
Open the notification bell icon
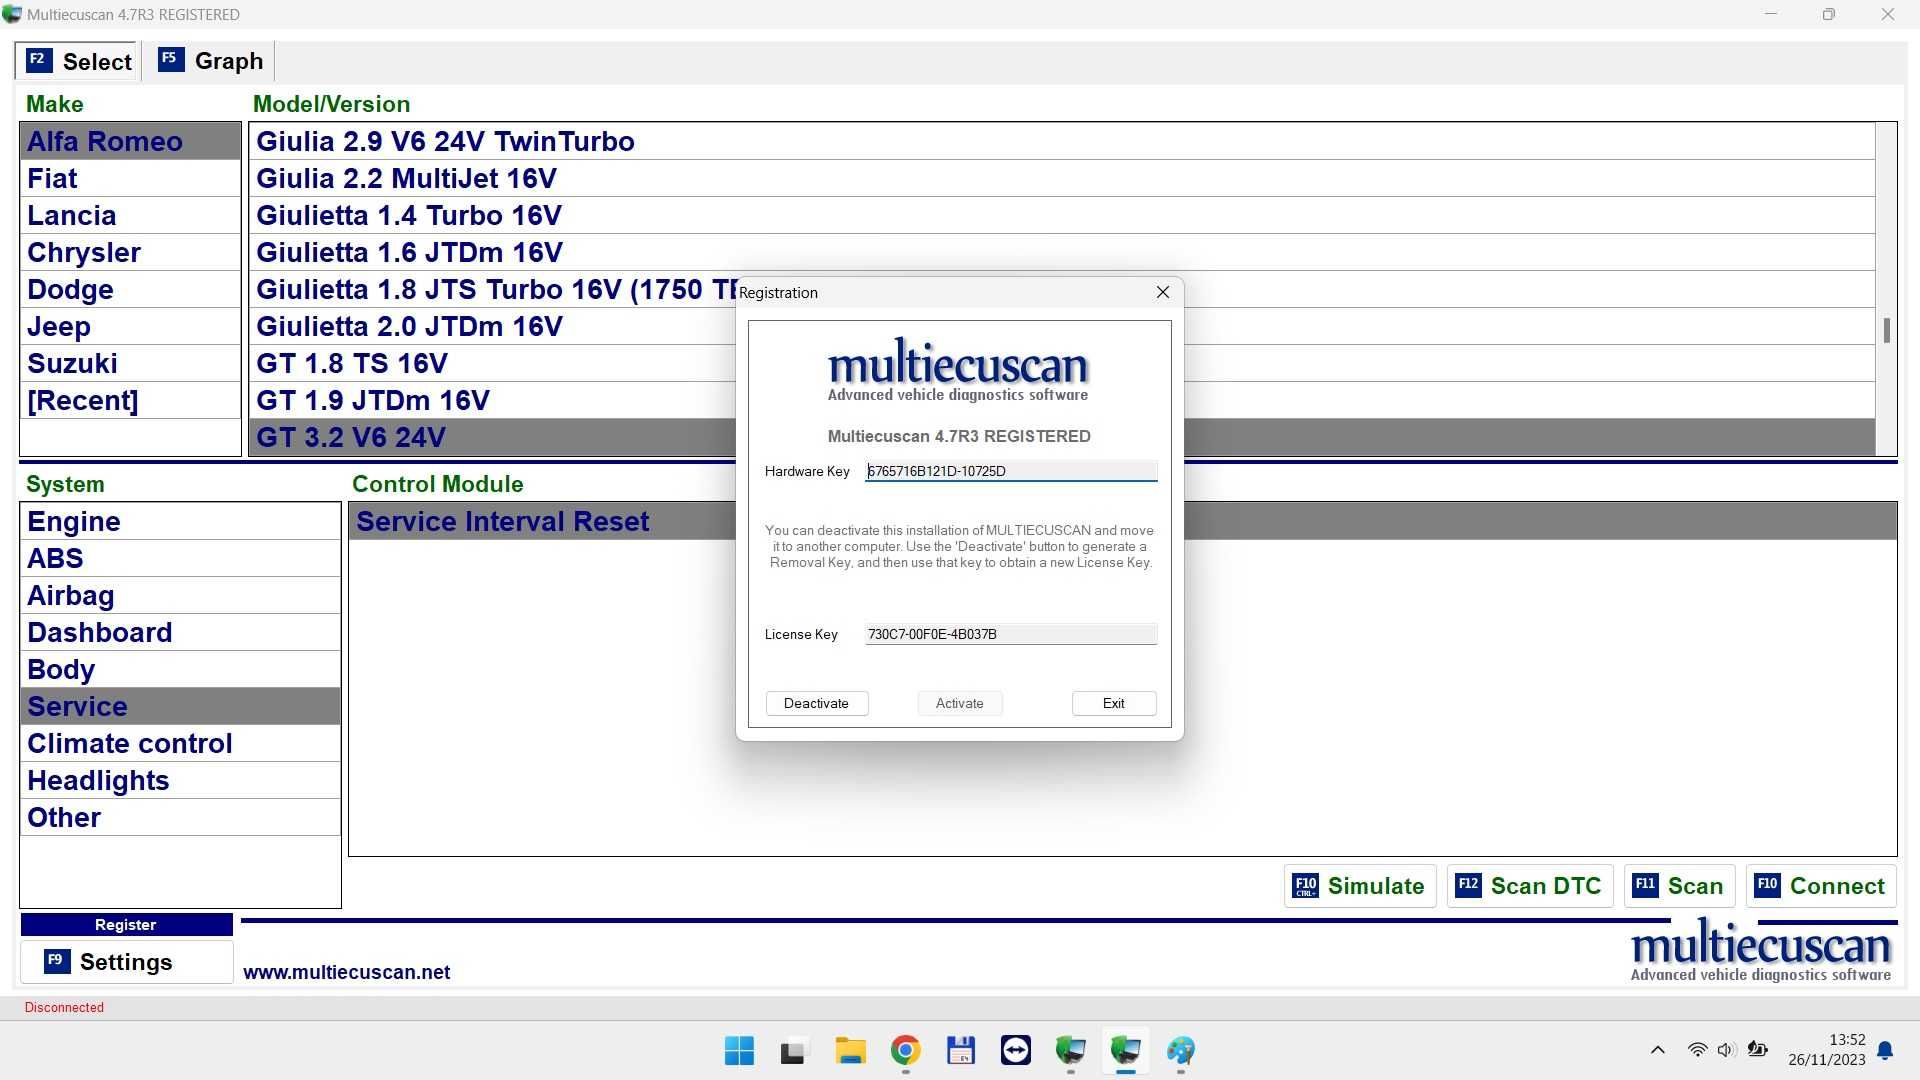tap(1885, 1050)
